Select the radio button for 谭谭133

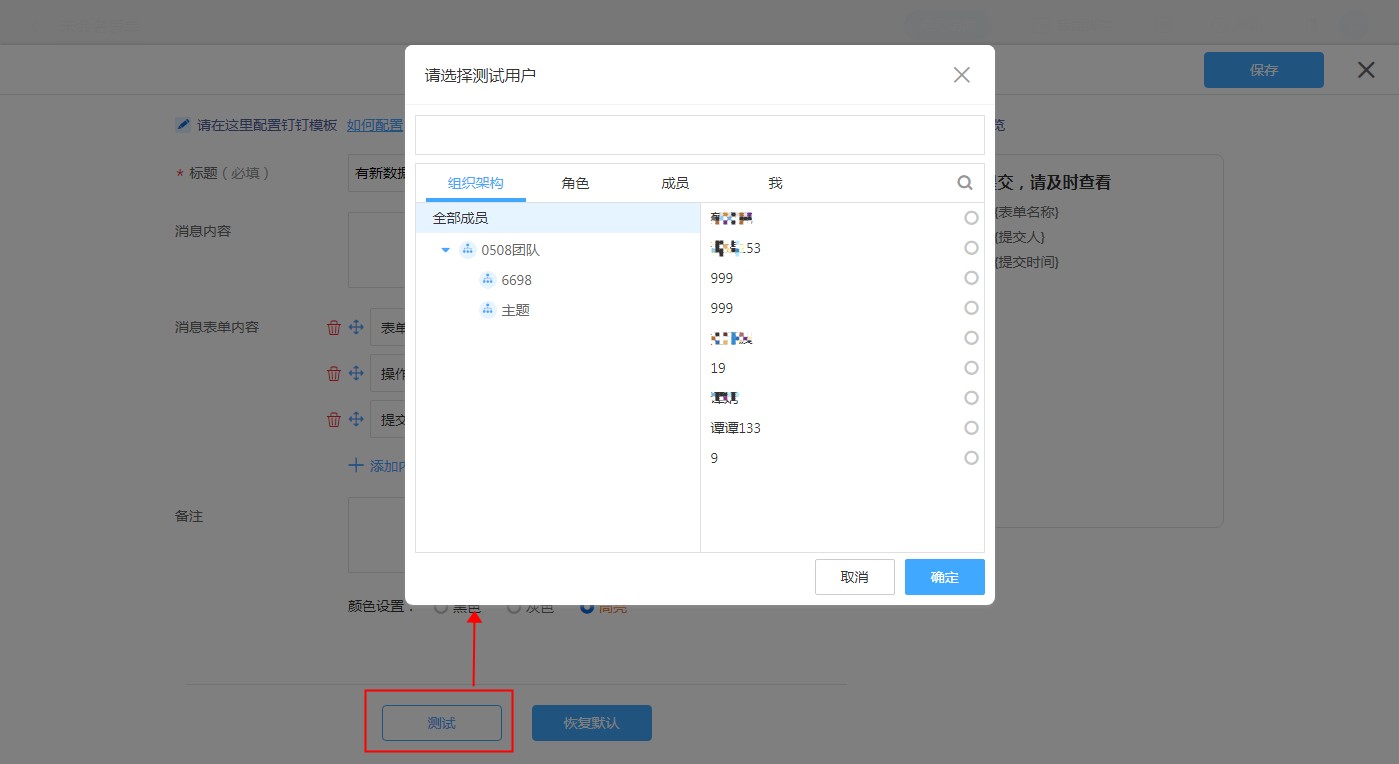tap(971, 428)
